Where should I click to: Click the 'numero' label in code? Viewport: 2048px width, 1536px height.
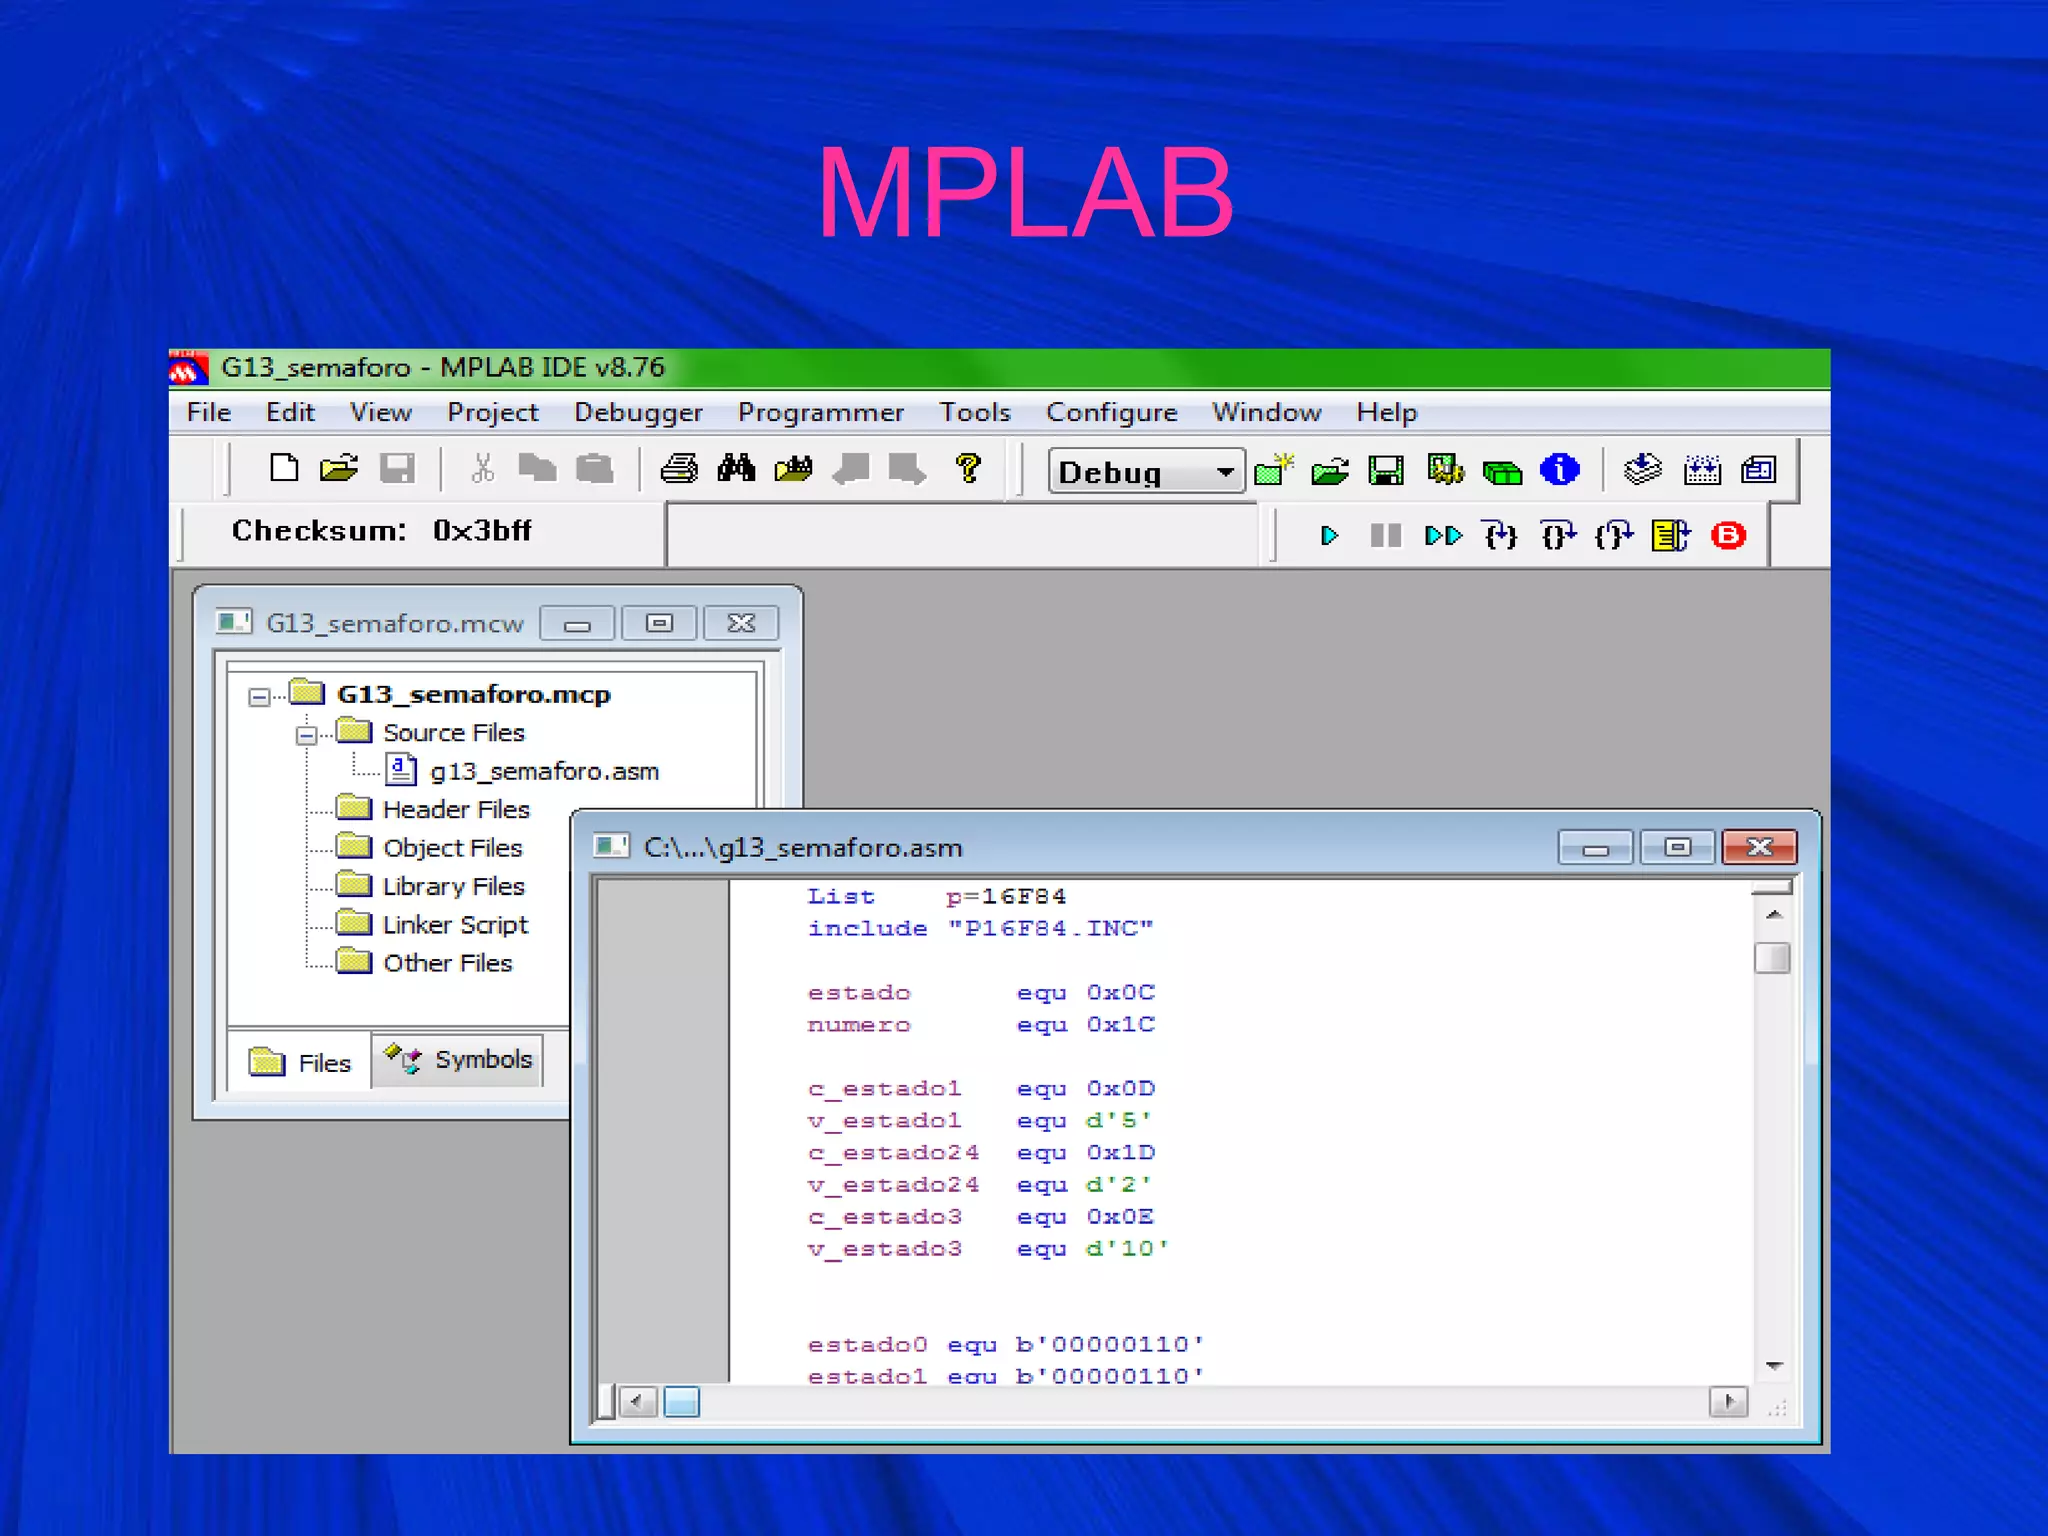tap(859, 1025)
